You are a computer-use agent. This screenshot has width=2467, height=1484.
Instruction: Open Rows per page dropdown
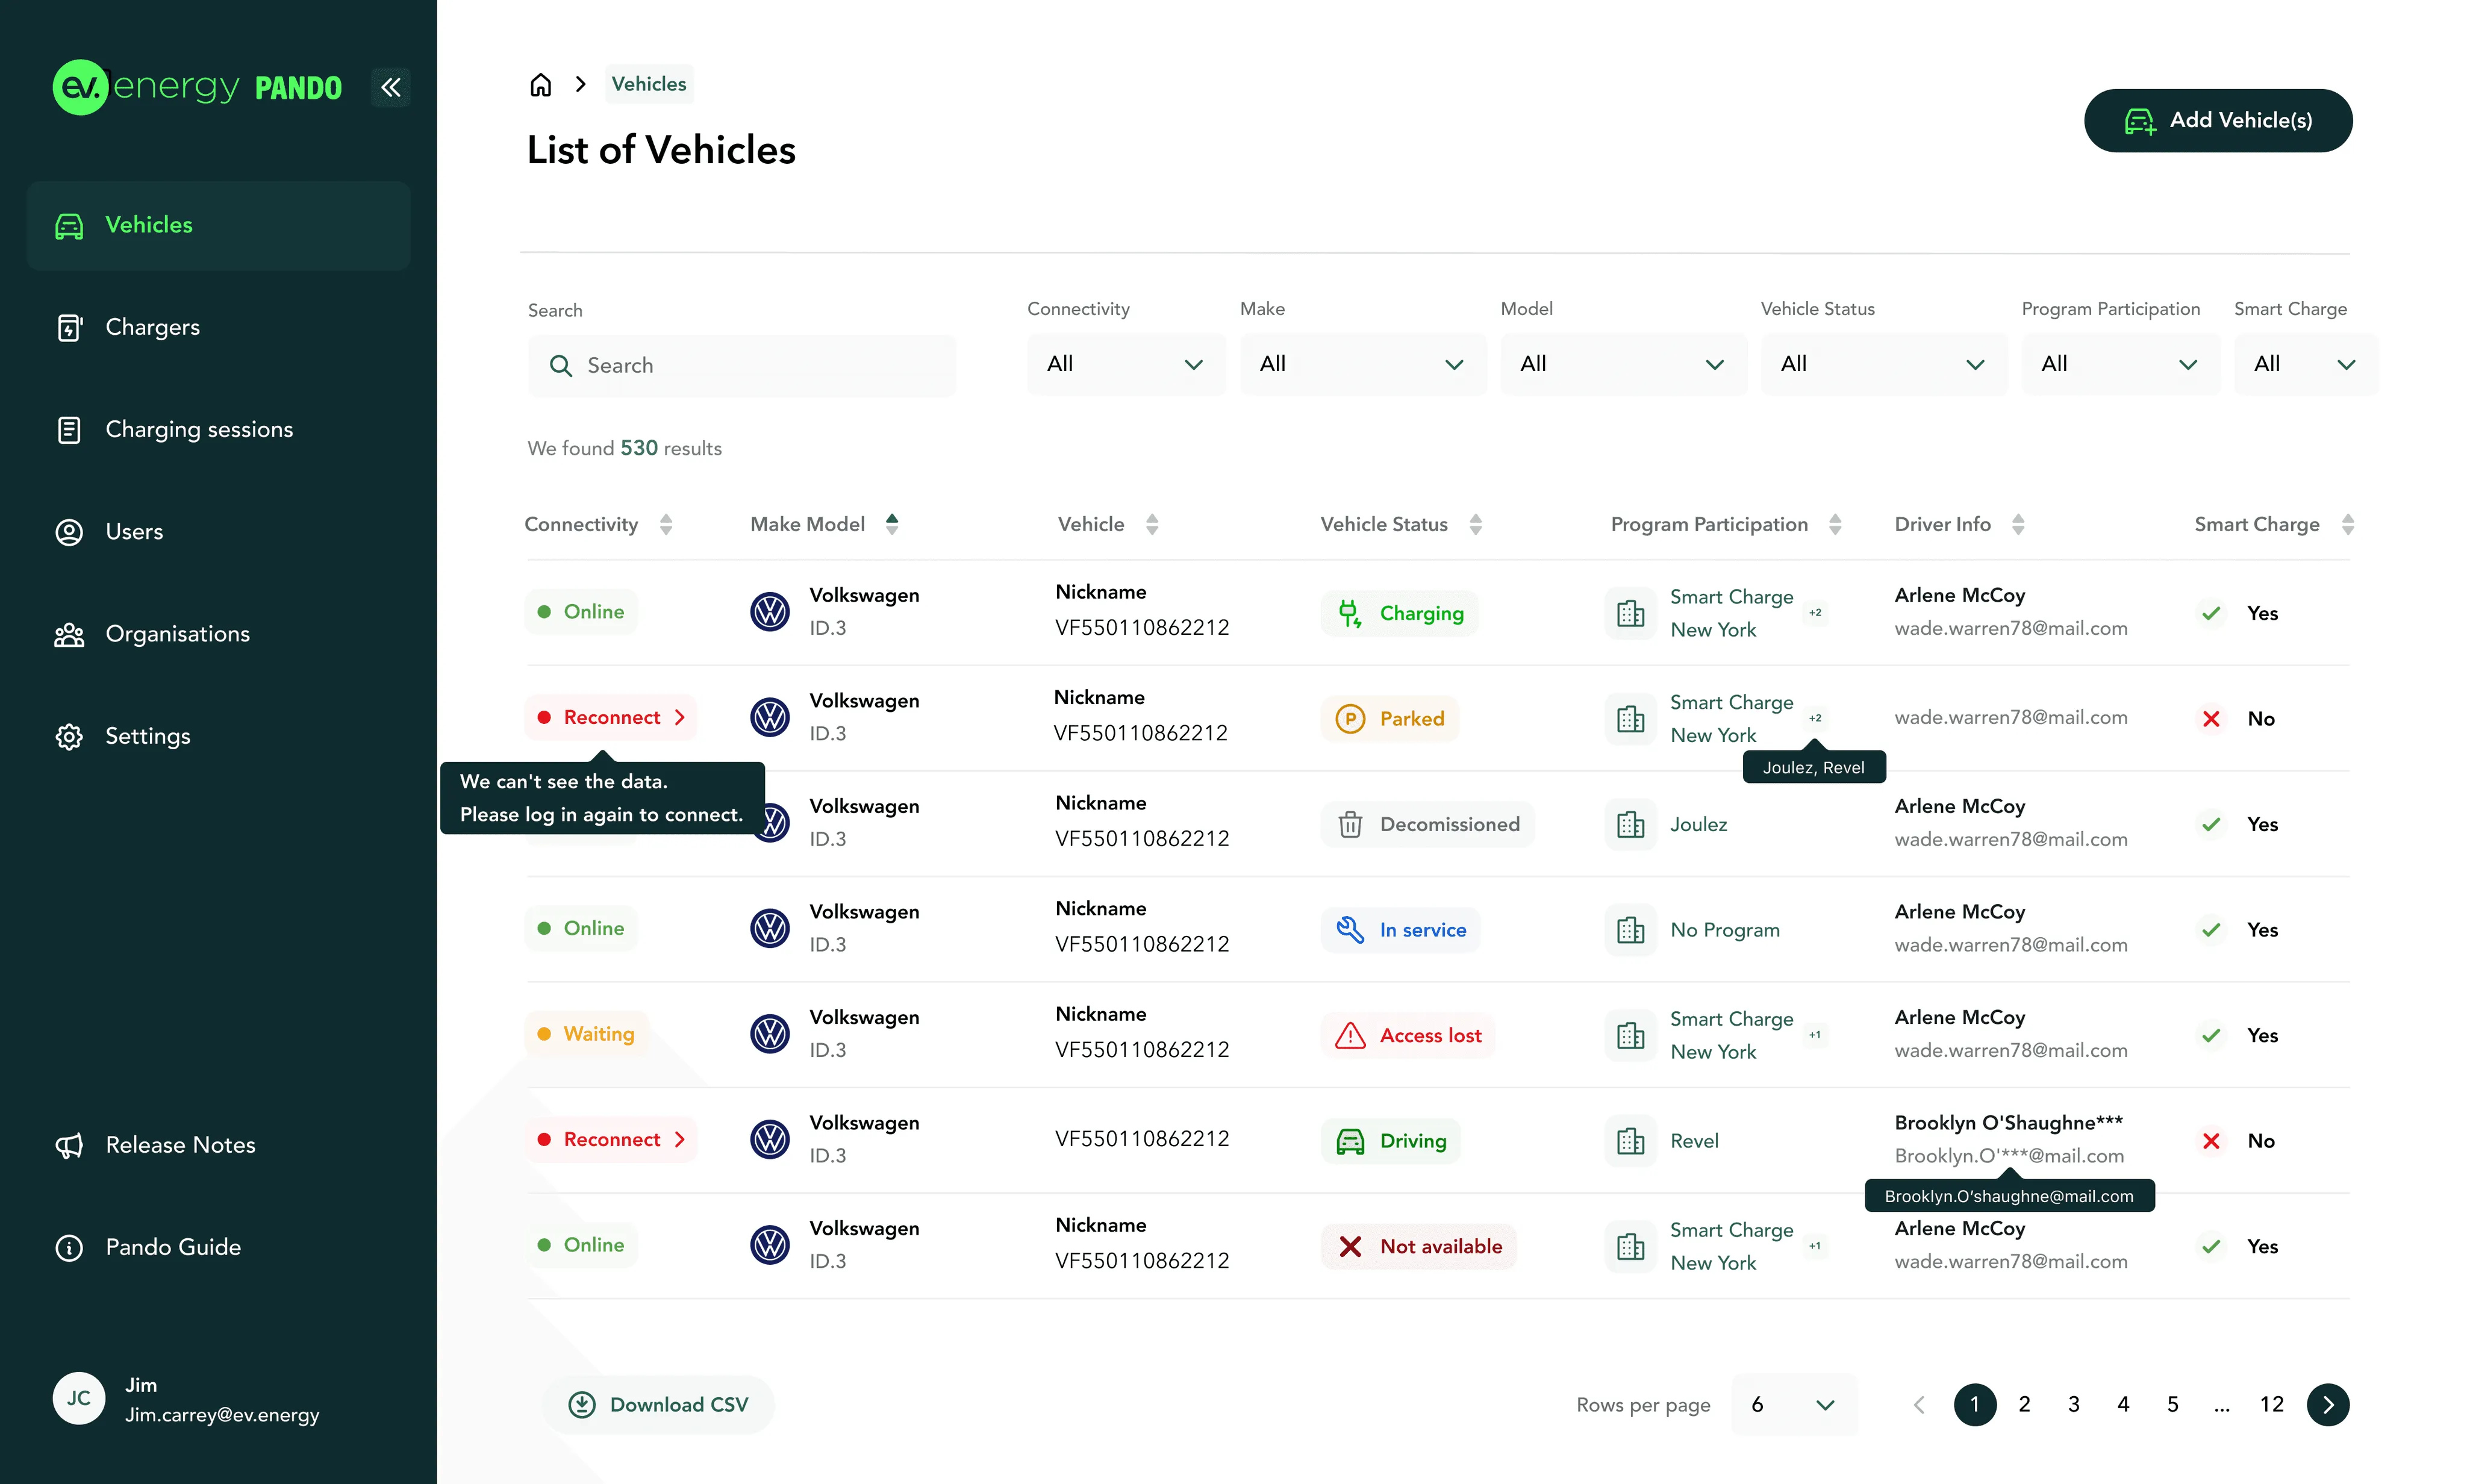(1794, 1405)
